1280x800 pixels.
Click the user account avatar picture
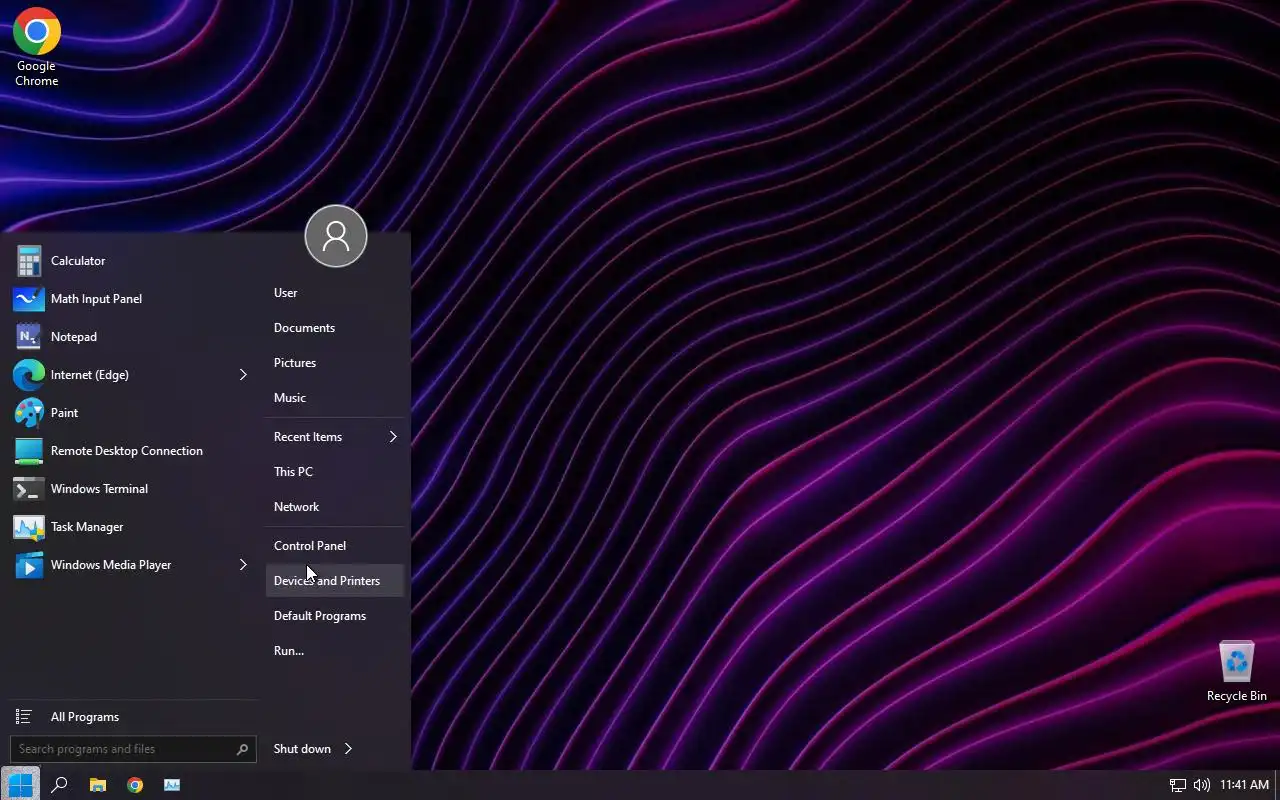336,236
